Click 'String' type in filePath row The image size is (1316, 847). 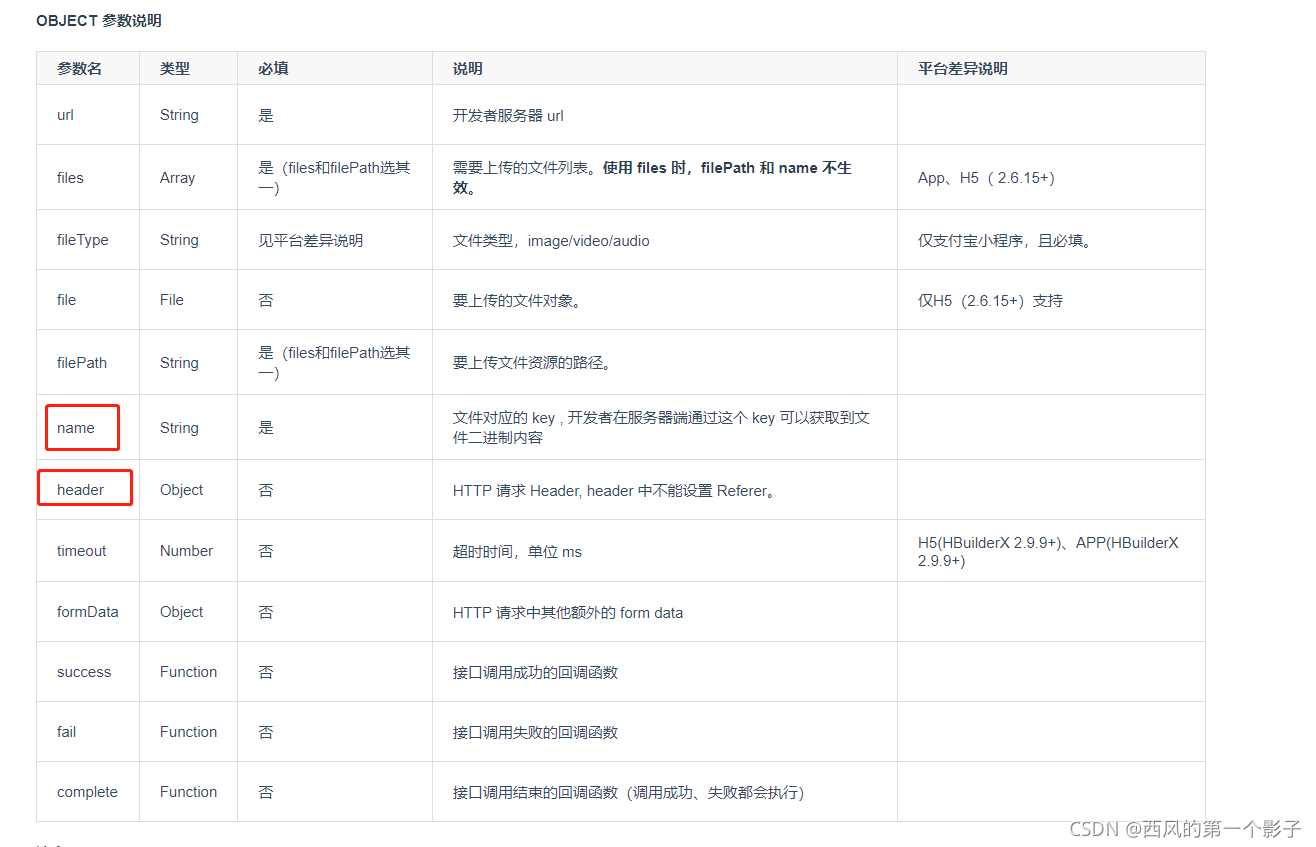click(179, 363)
